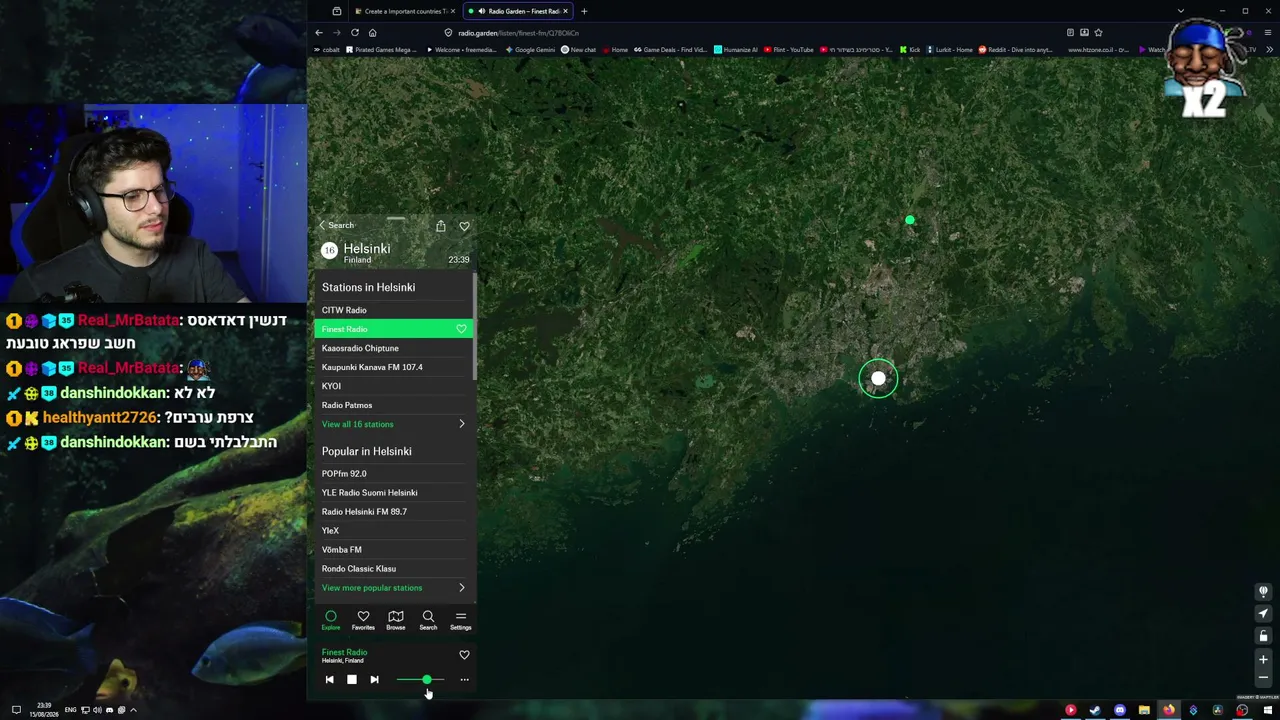Play POPfm 92.0 station
The image size is (1280, 720).
point(394,473)
